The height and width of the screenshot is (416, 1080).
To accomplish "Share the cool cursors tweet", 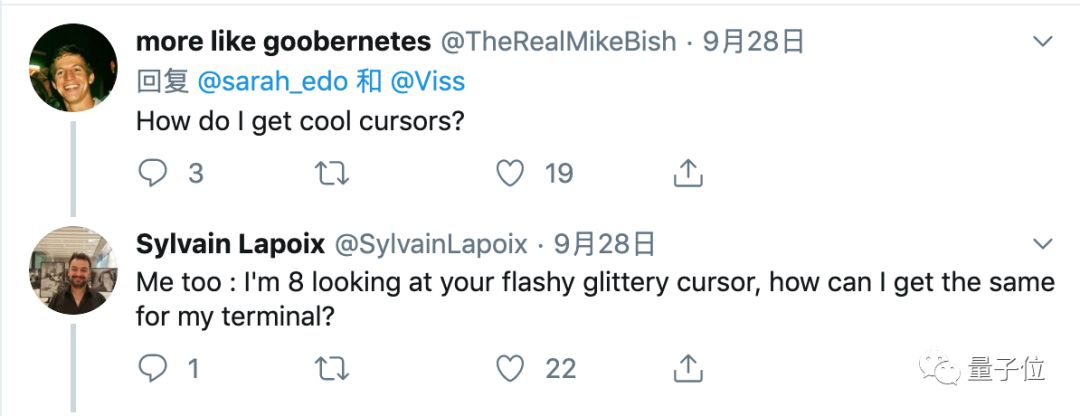I will tap(687, 173).
